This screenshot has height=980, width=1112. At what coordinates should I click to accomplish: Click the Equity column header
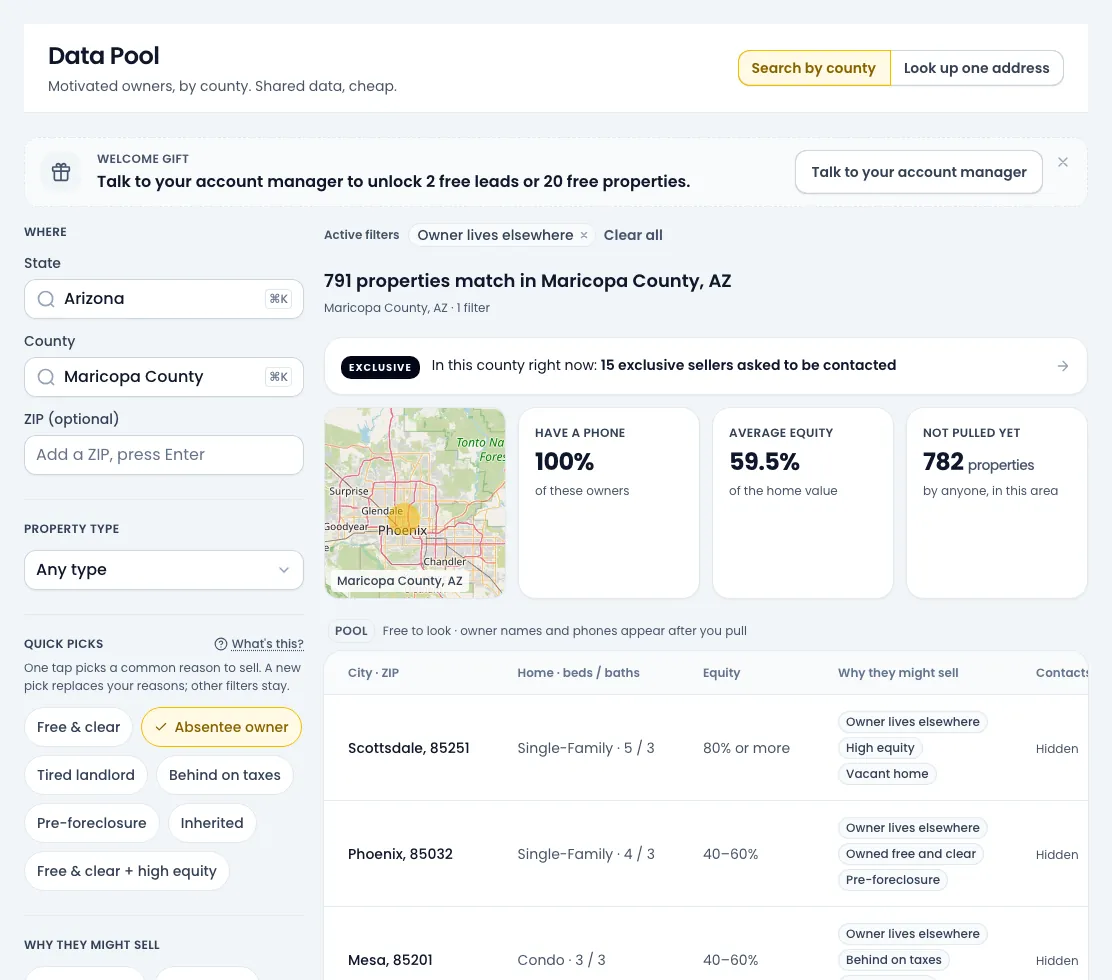[x=721, y=672]
